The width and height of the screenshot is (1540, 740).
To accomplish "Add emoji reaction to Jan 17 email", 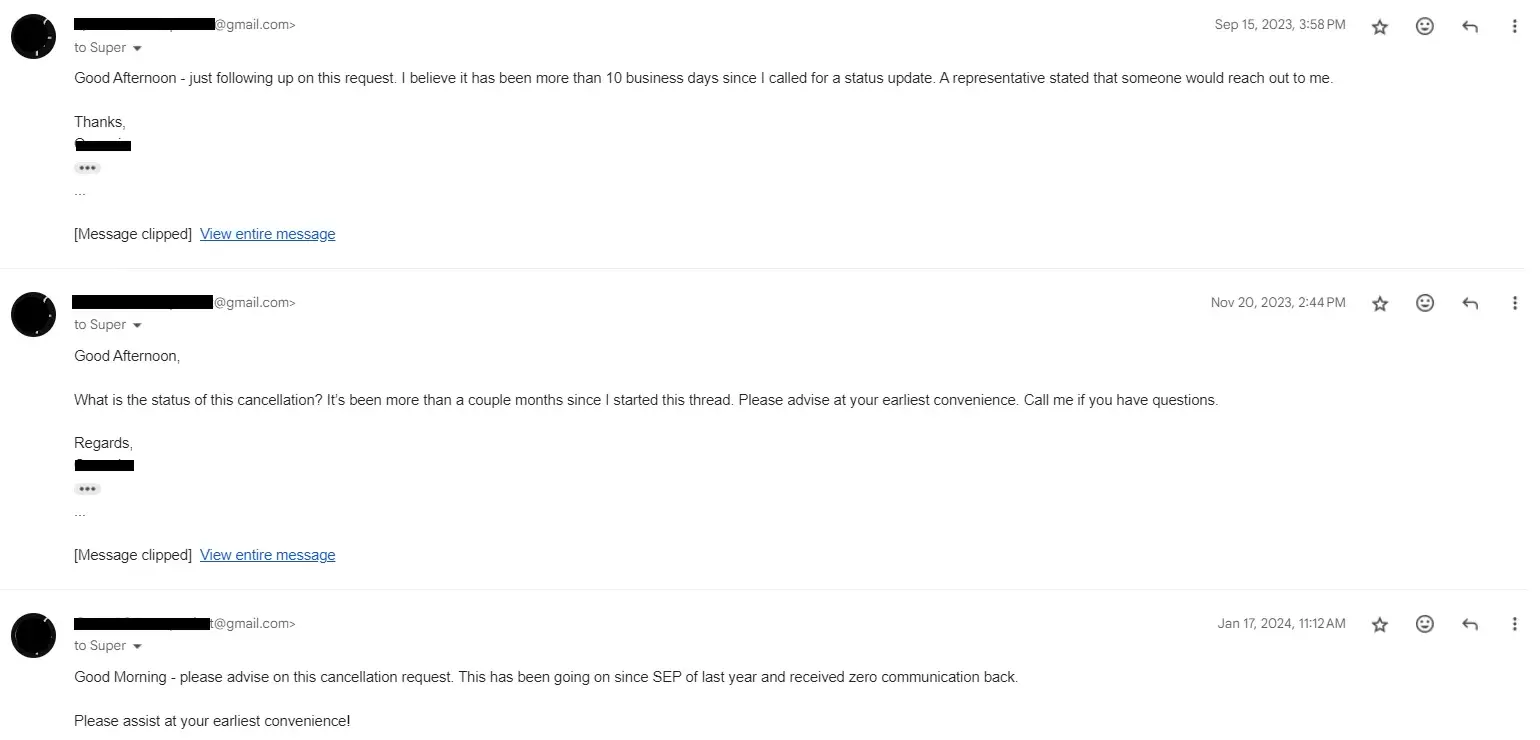I will click(x=1425, y=624).
